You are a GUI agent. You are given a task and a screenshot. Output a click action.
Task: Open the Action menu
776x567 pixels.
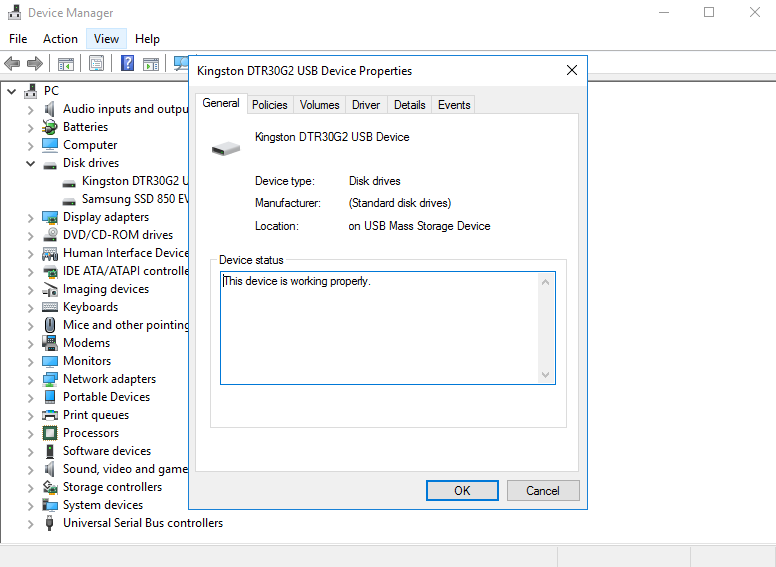60,39
